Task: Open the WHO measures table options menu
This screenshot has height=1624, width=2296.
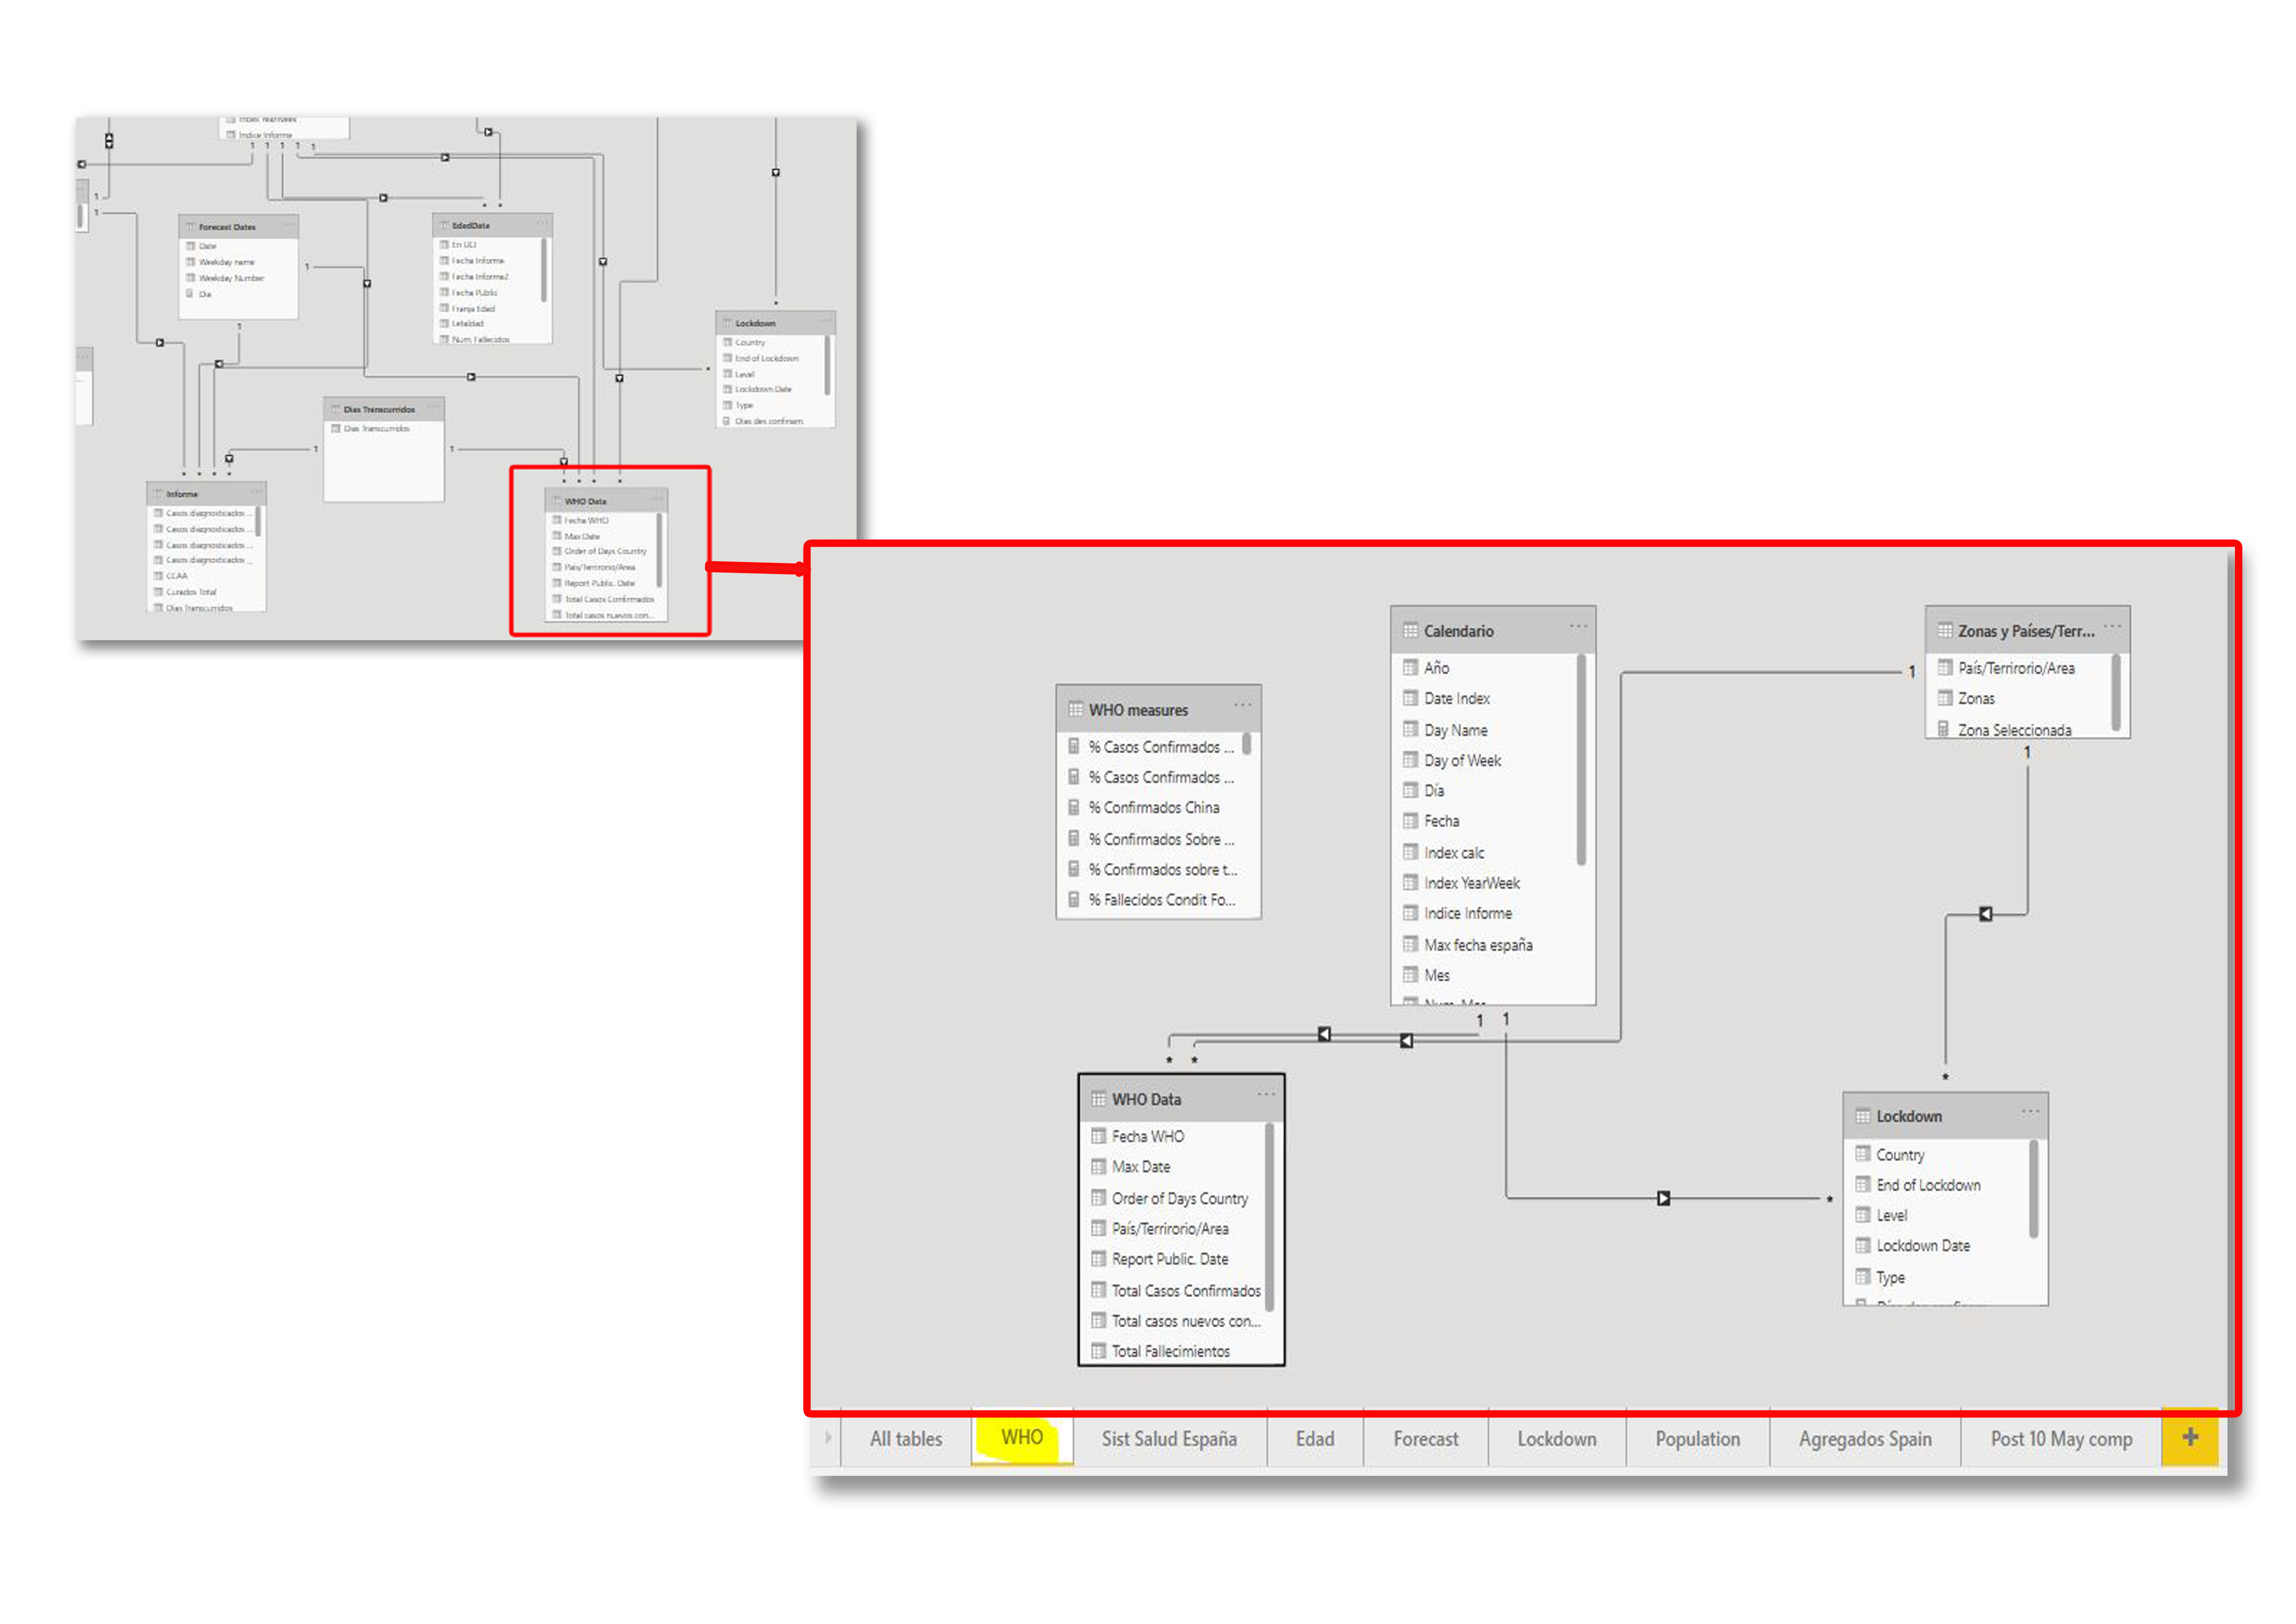Action: pyautogui.click(x=1243, y=705)
